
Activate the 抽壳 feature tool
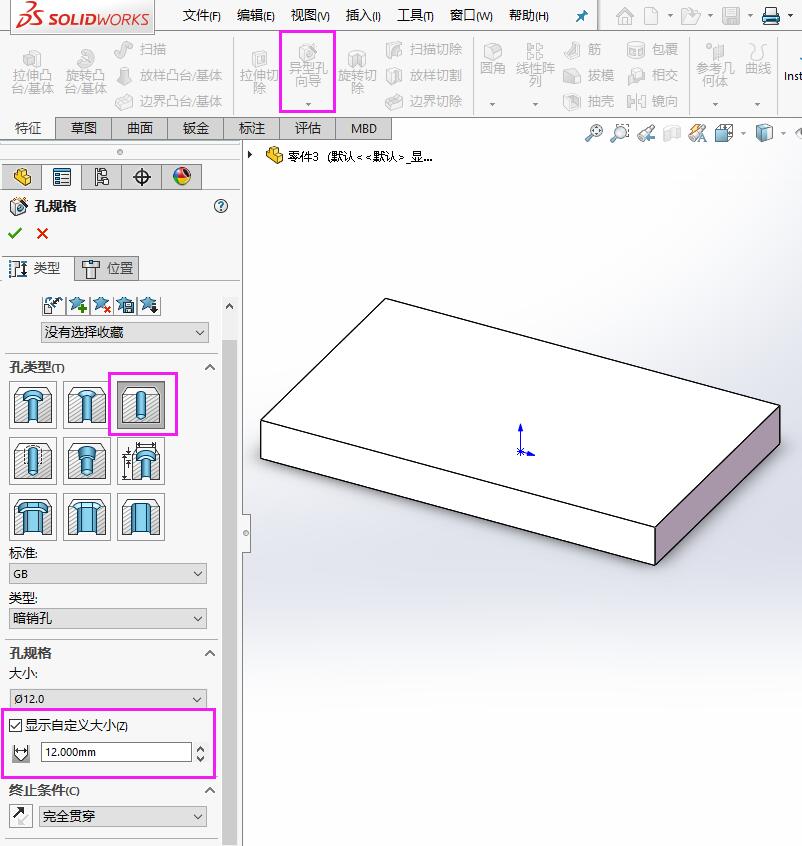click(x=598, y=101)
